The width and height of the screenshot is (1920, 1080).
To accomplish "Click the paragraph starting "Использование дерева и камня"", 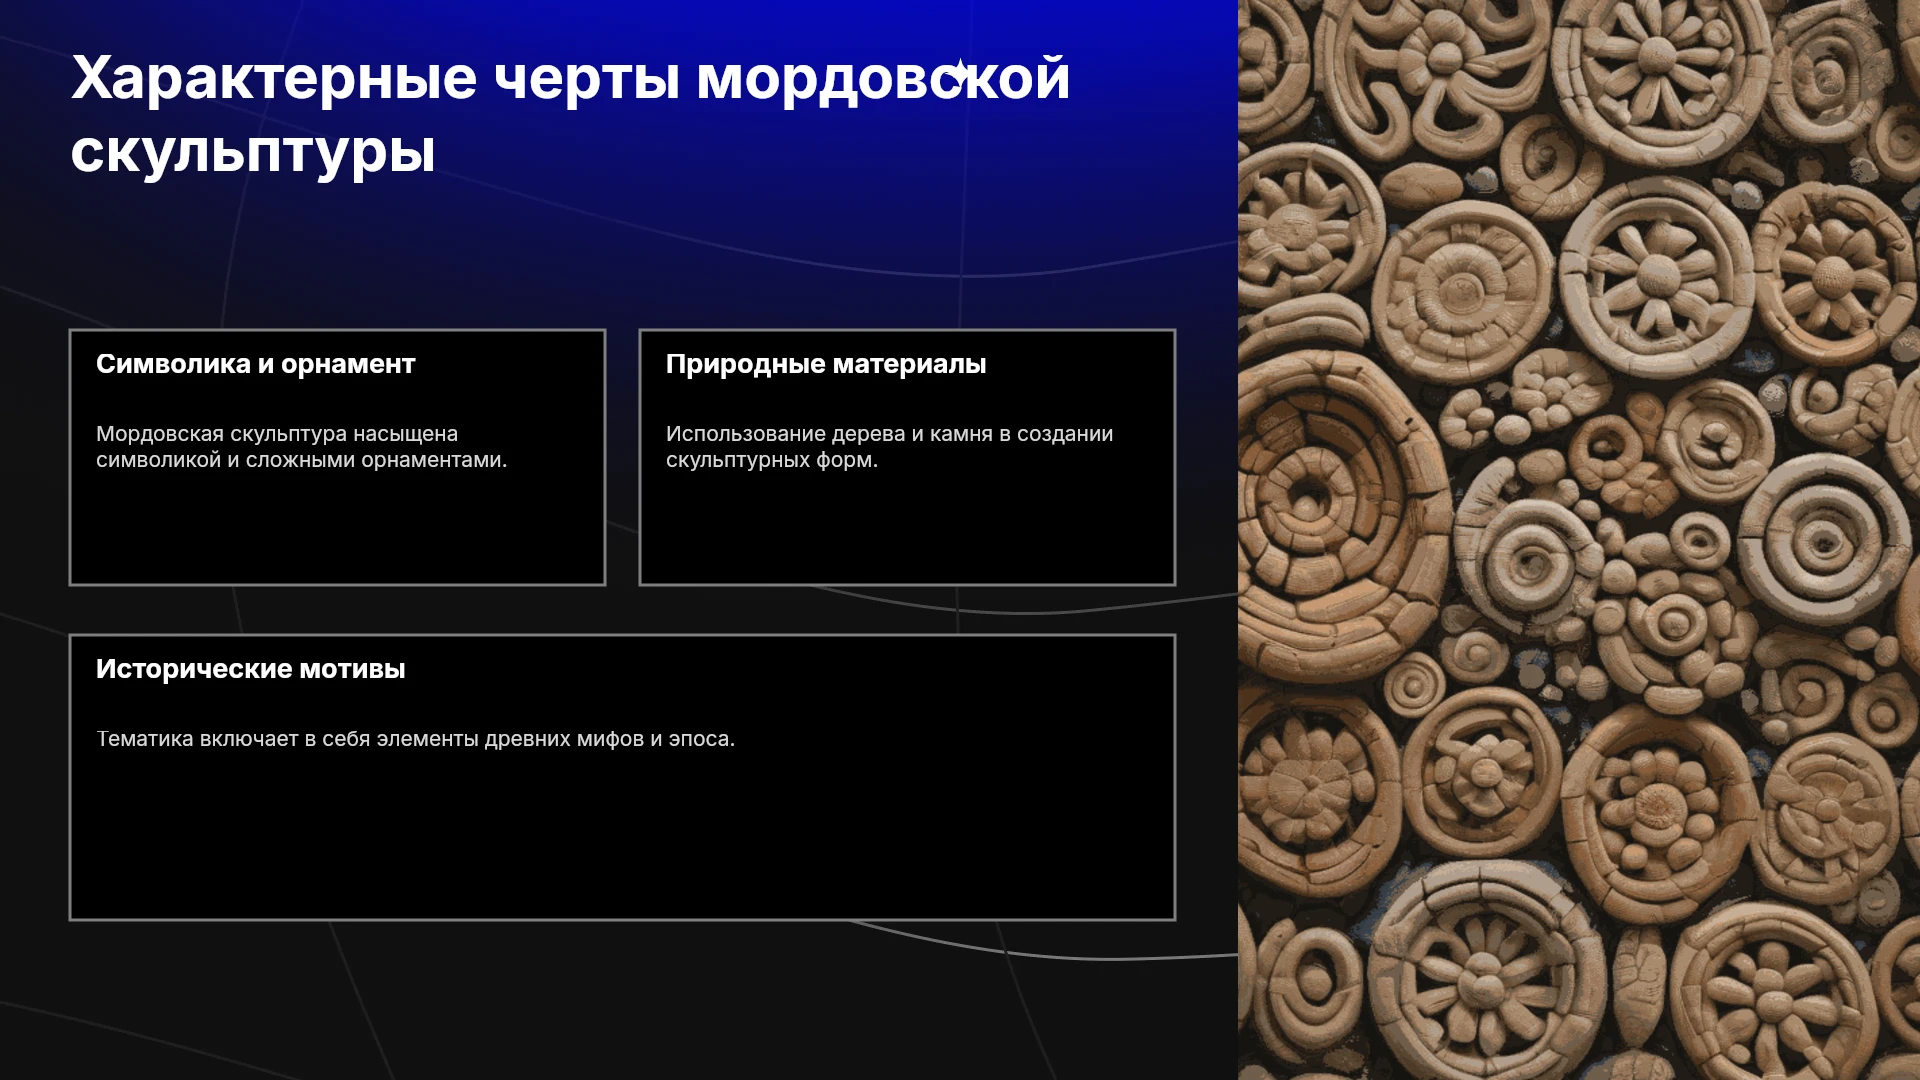I will point(889,447).
